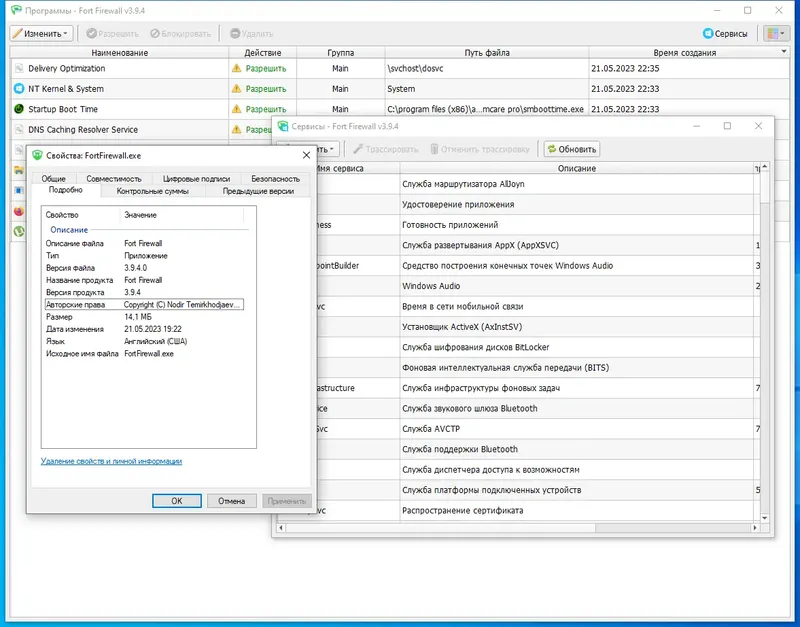Click the shield icon in Свойства dialog title
The height and width of the screenshot is (627, 800).
[x=37, y=155]
